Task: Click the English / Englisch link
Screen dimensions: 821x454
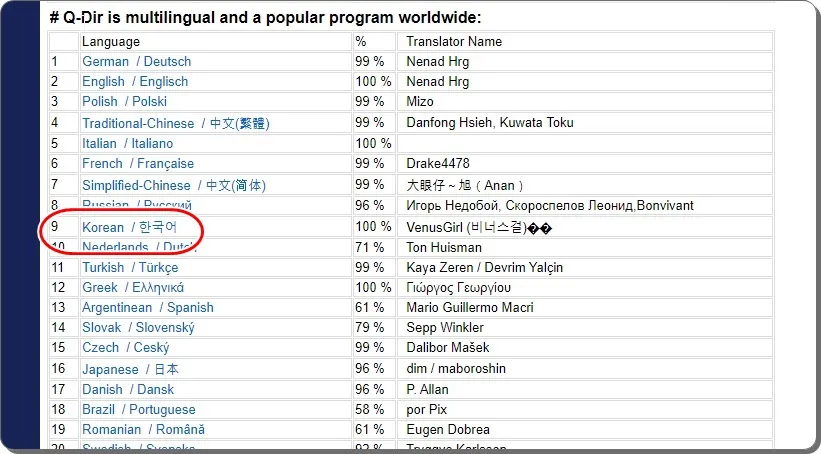Action: tap(135, 82)
